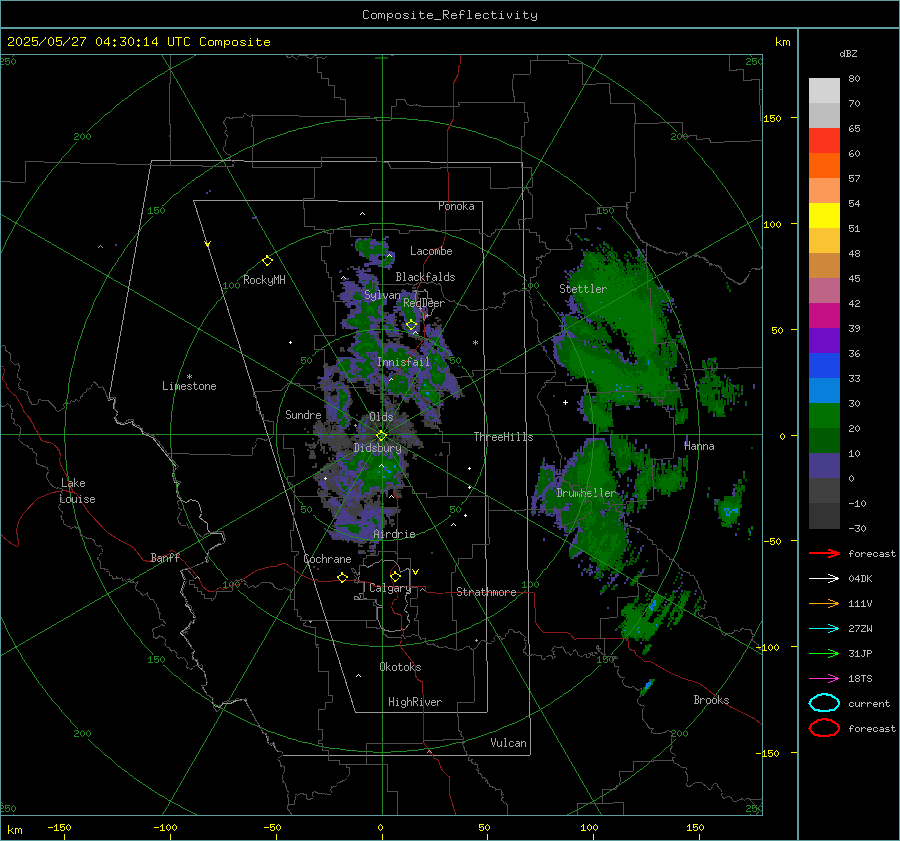
Task: Click the light blue 33 dBZ swatch
Action: tap(824, 390)
